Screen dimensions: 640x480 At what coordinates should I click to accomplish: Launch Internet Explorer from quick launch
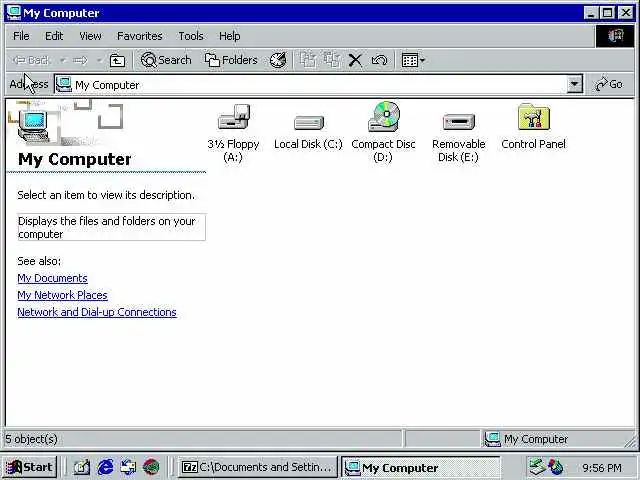point(105,467)
